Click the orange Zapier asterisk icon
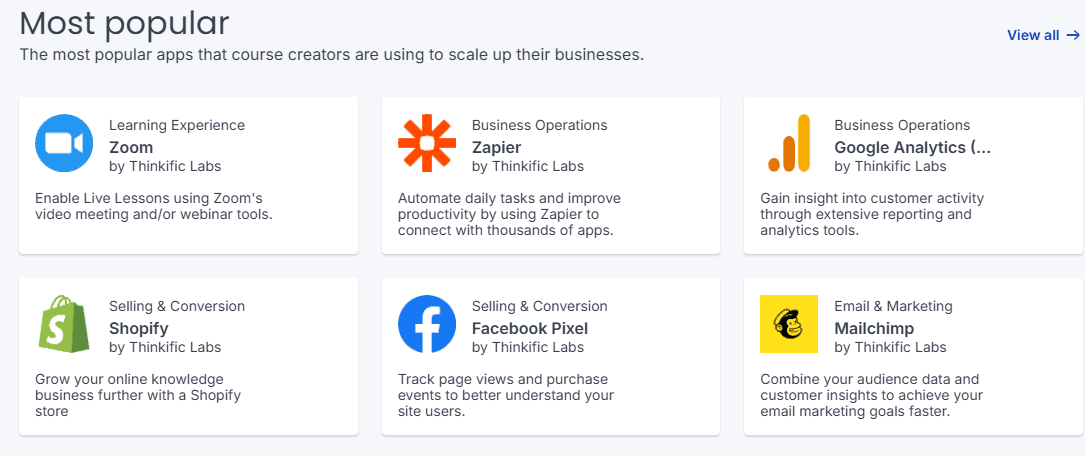This screenshot has width=1085, height=456. [x=427, y=143]
